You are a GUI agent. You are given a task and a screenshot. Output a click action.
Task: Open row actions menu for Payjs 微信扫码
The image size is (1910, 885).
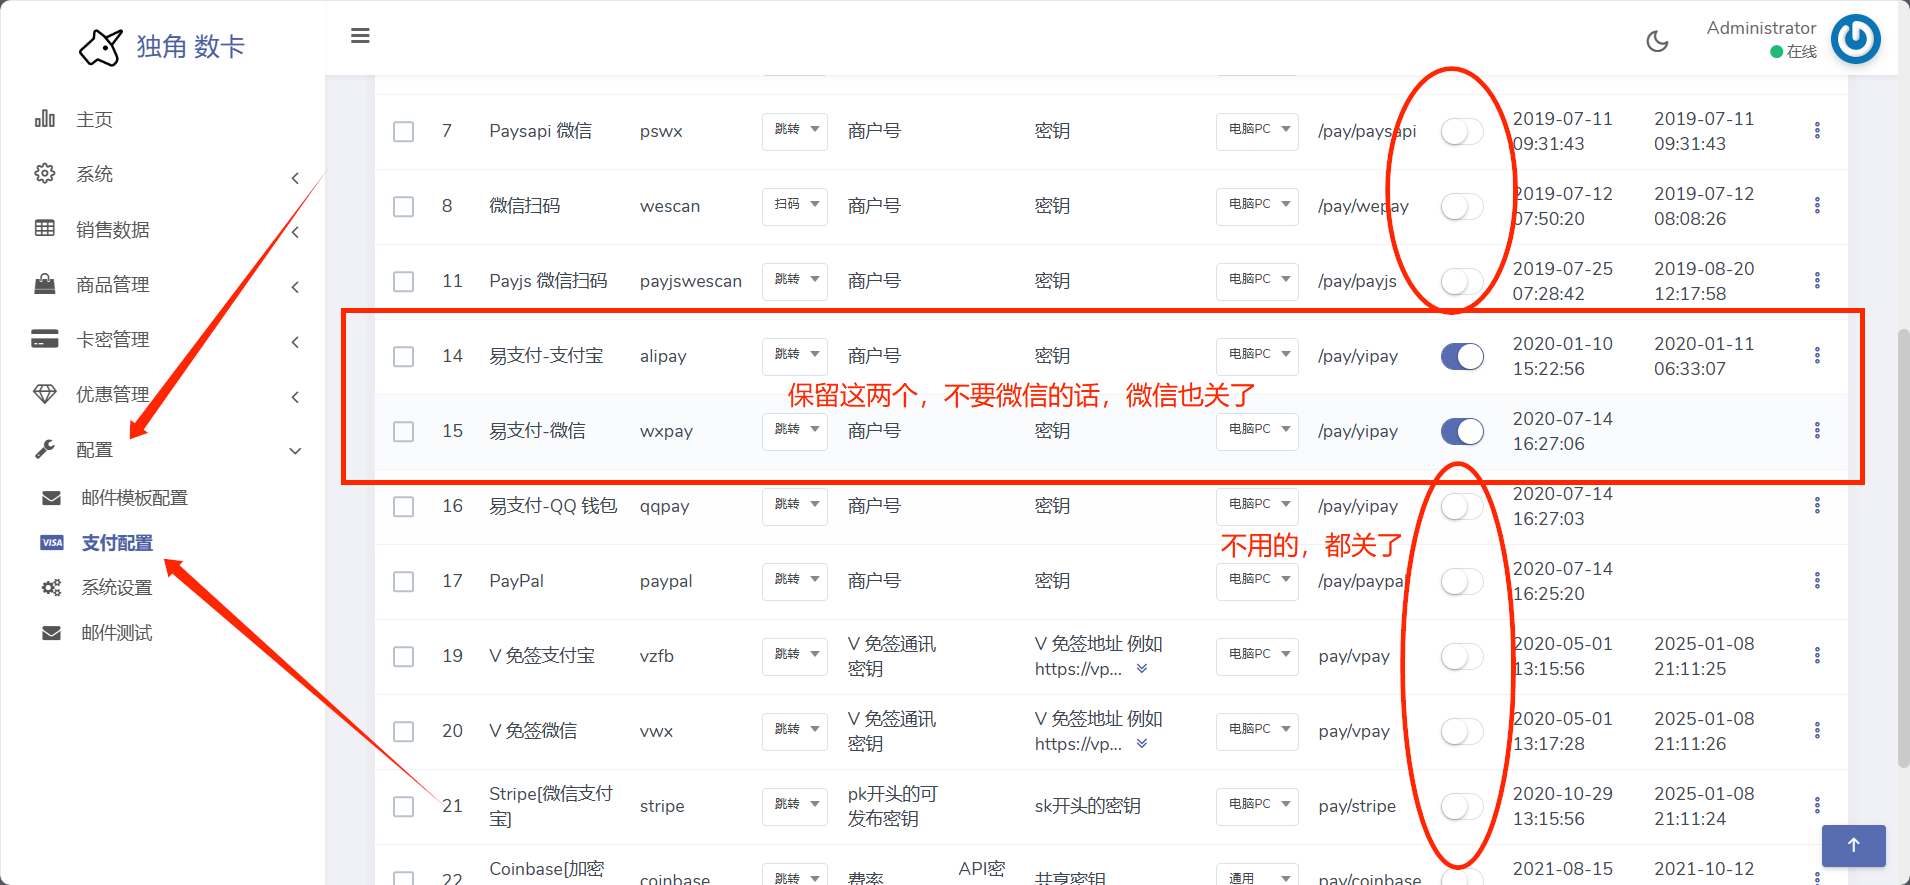coord(1817,281)
